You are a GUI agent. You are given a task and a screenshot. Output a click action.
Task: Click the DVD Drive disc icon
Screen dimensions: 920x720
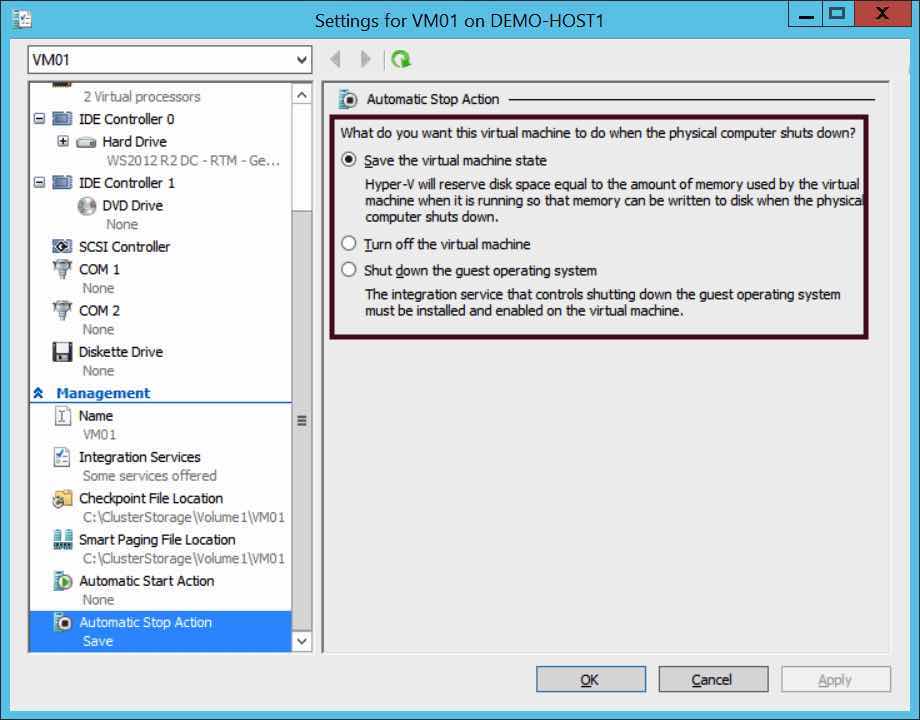point(87,205)
